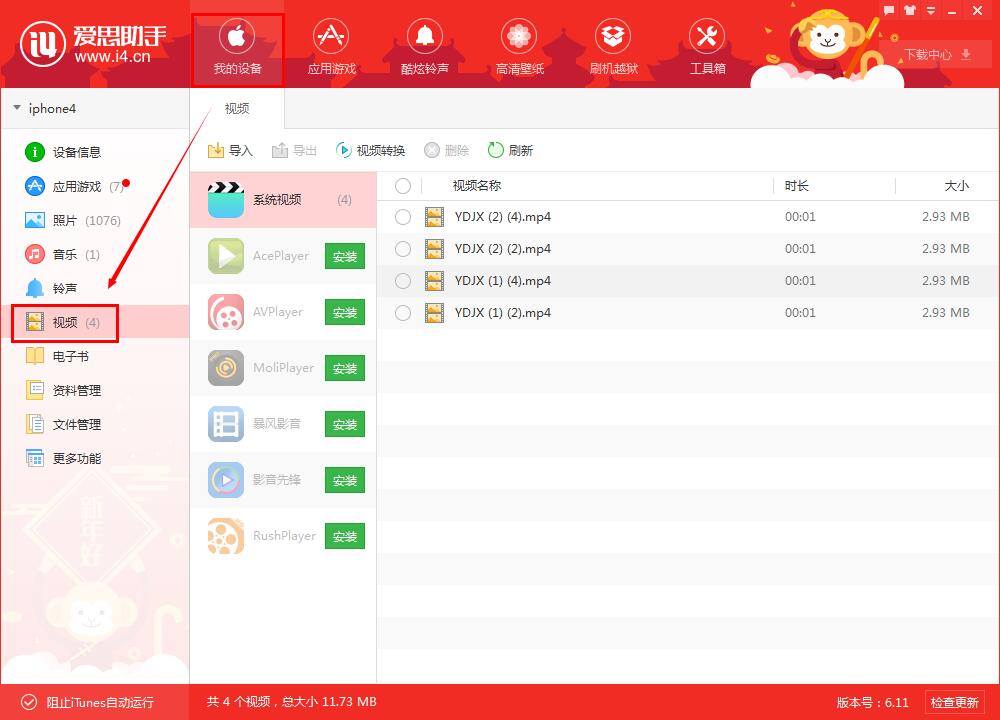Check the YDJX (2) (4).mp4 checkbox
The width and height of the screenshot is (1000, 720).
(403, 217)
